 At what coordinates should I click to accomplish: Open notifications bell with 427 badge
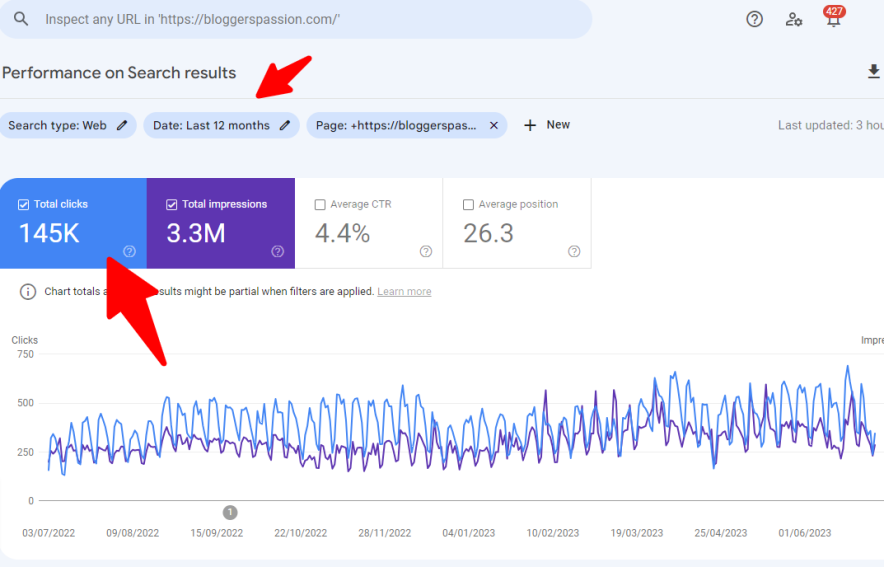tap(832, 19)
